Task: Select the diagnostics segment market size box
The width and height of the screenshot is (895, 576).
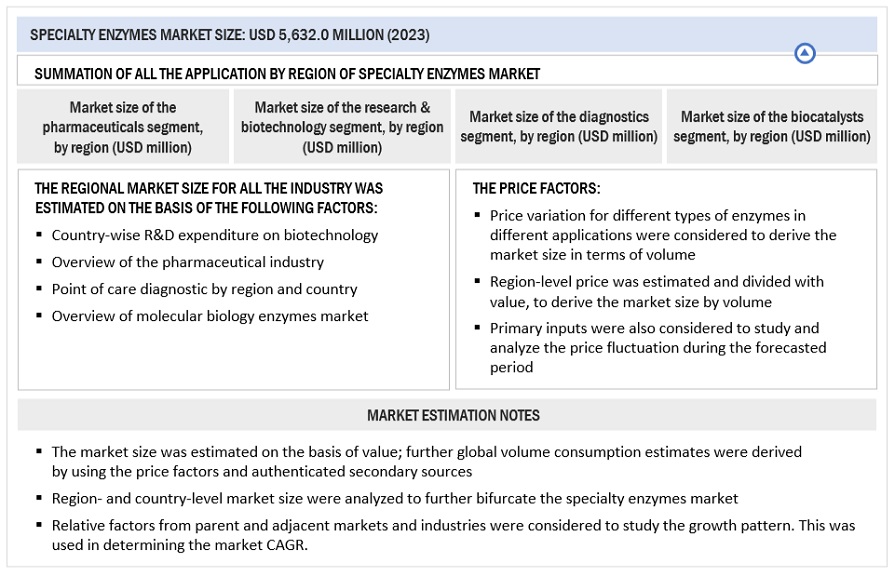Action: [x=559, y=127]
